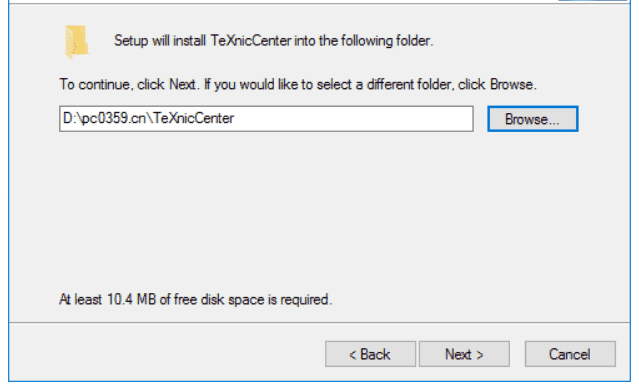Click the "10.4 MB" size value

coord(131,300)
